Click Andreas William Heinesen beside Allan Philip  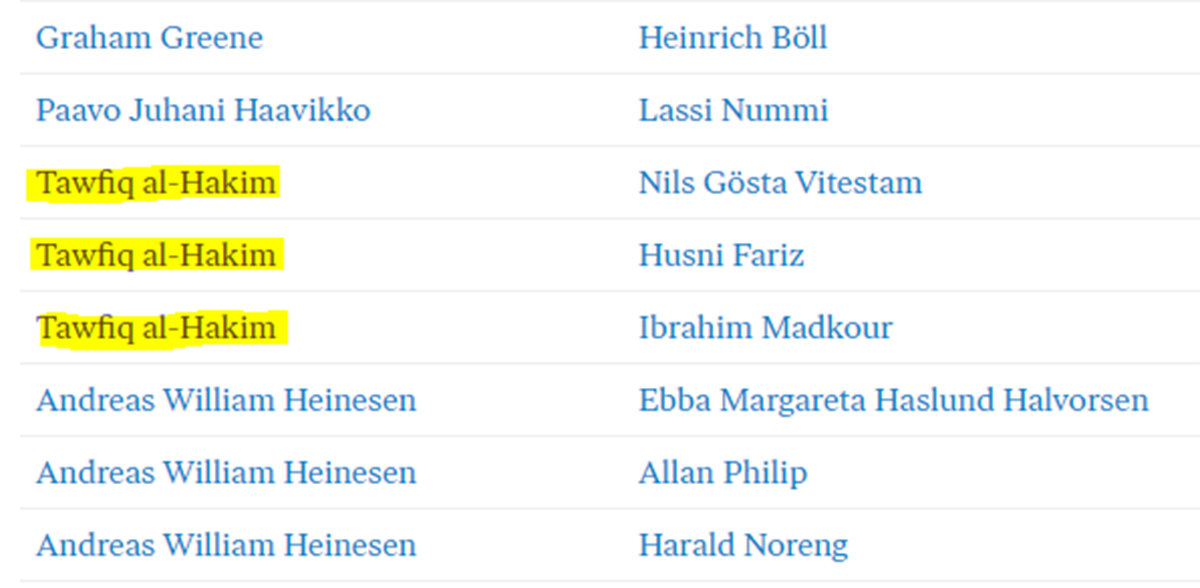coord(226,473)
